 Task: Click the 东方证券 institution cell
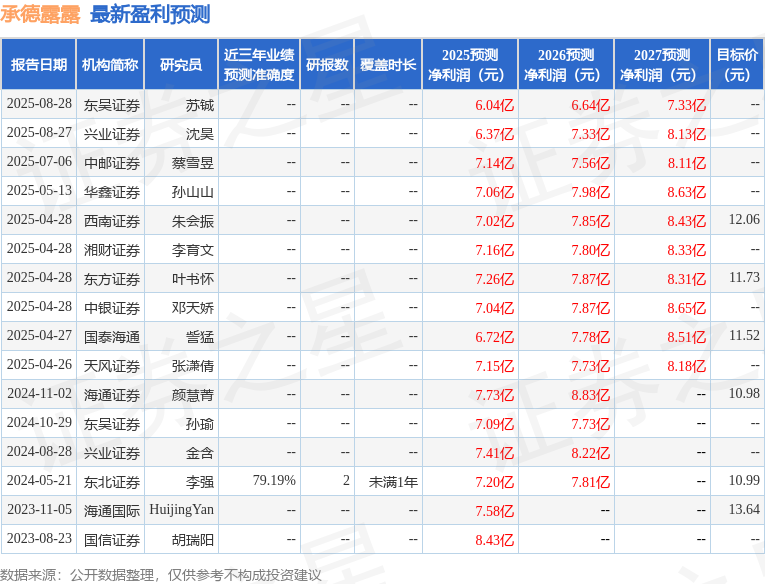(112, 279)
